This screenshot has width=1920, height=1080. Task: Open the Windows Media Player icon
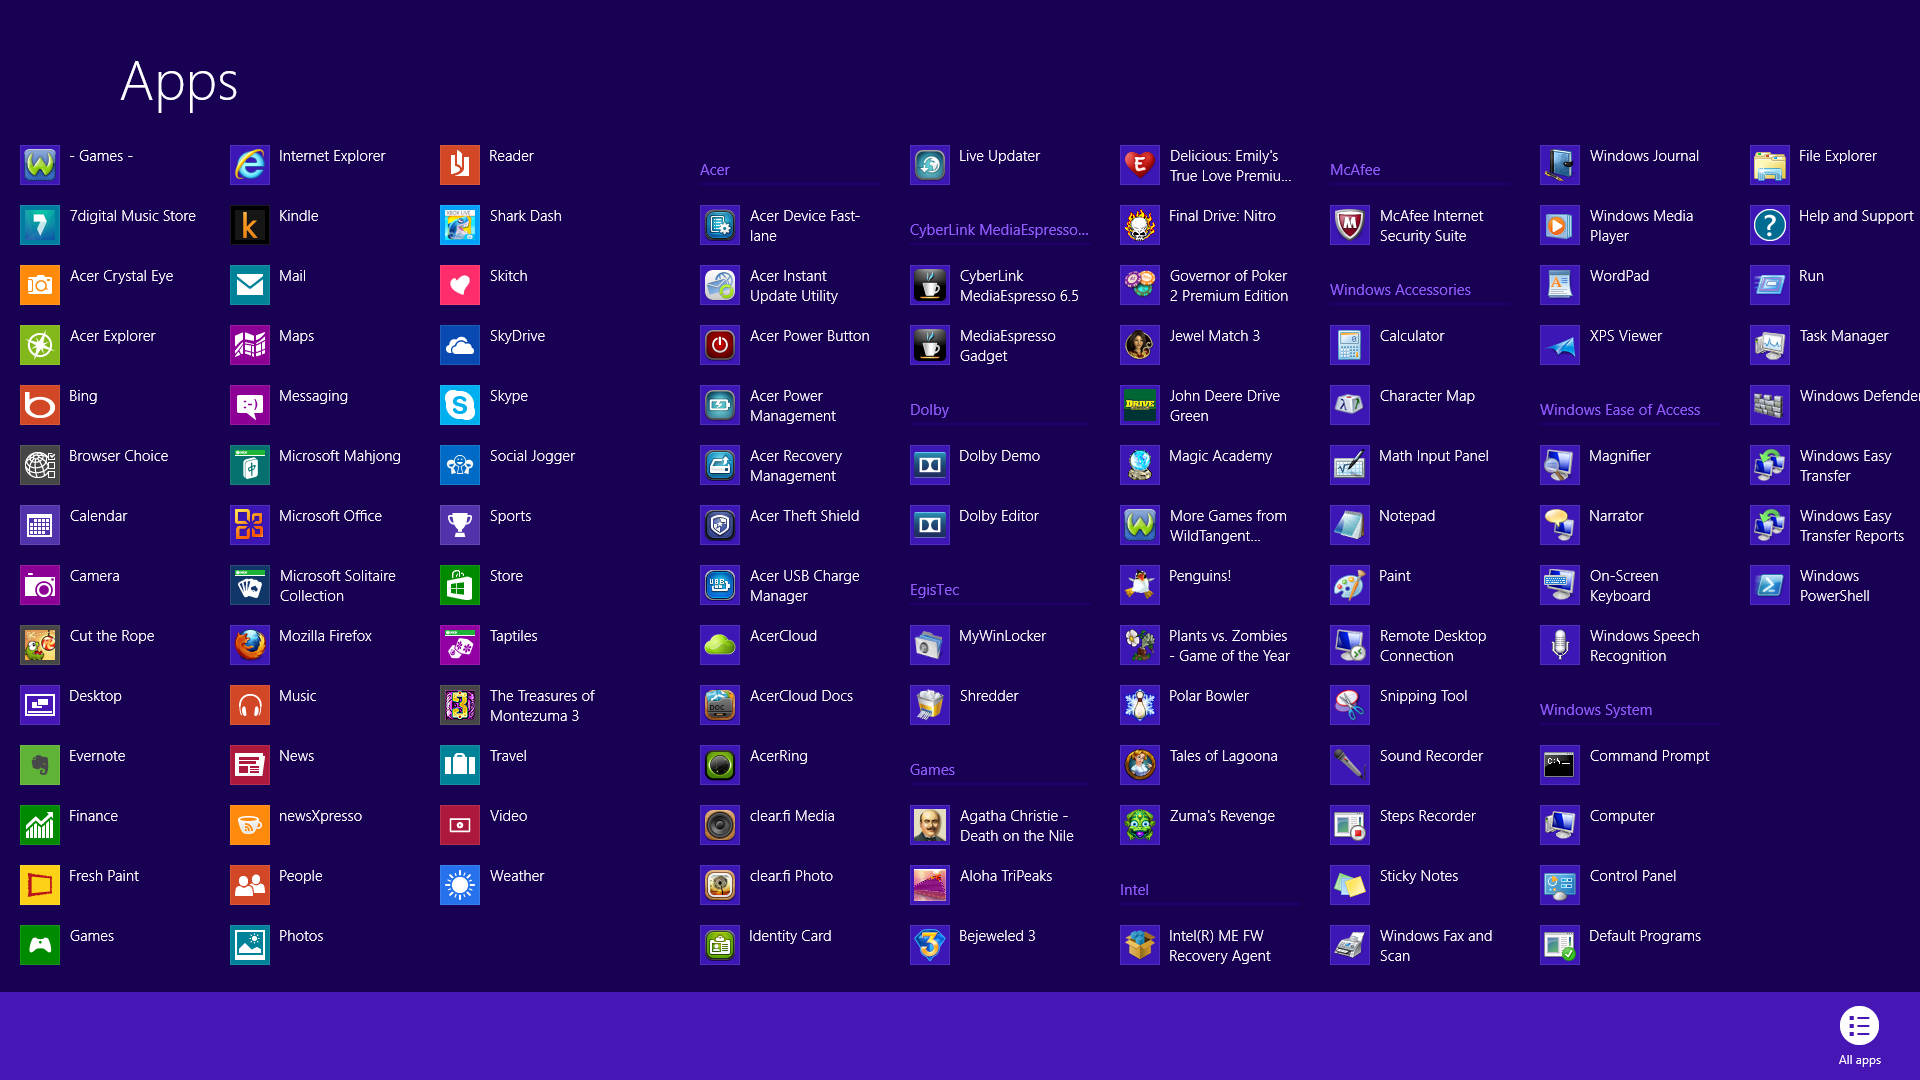(x=1560, y=225)
